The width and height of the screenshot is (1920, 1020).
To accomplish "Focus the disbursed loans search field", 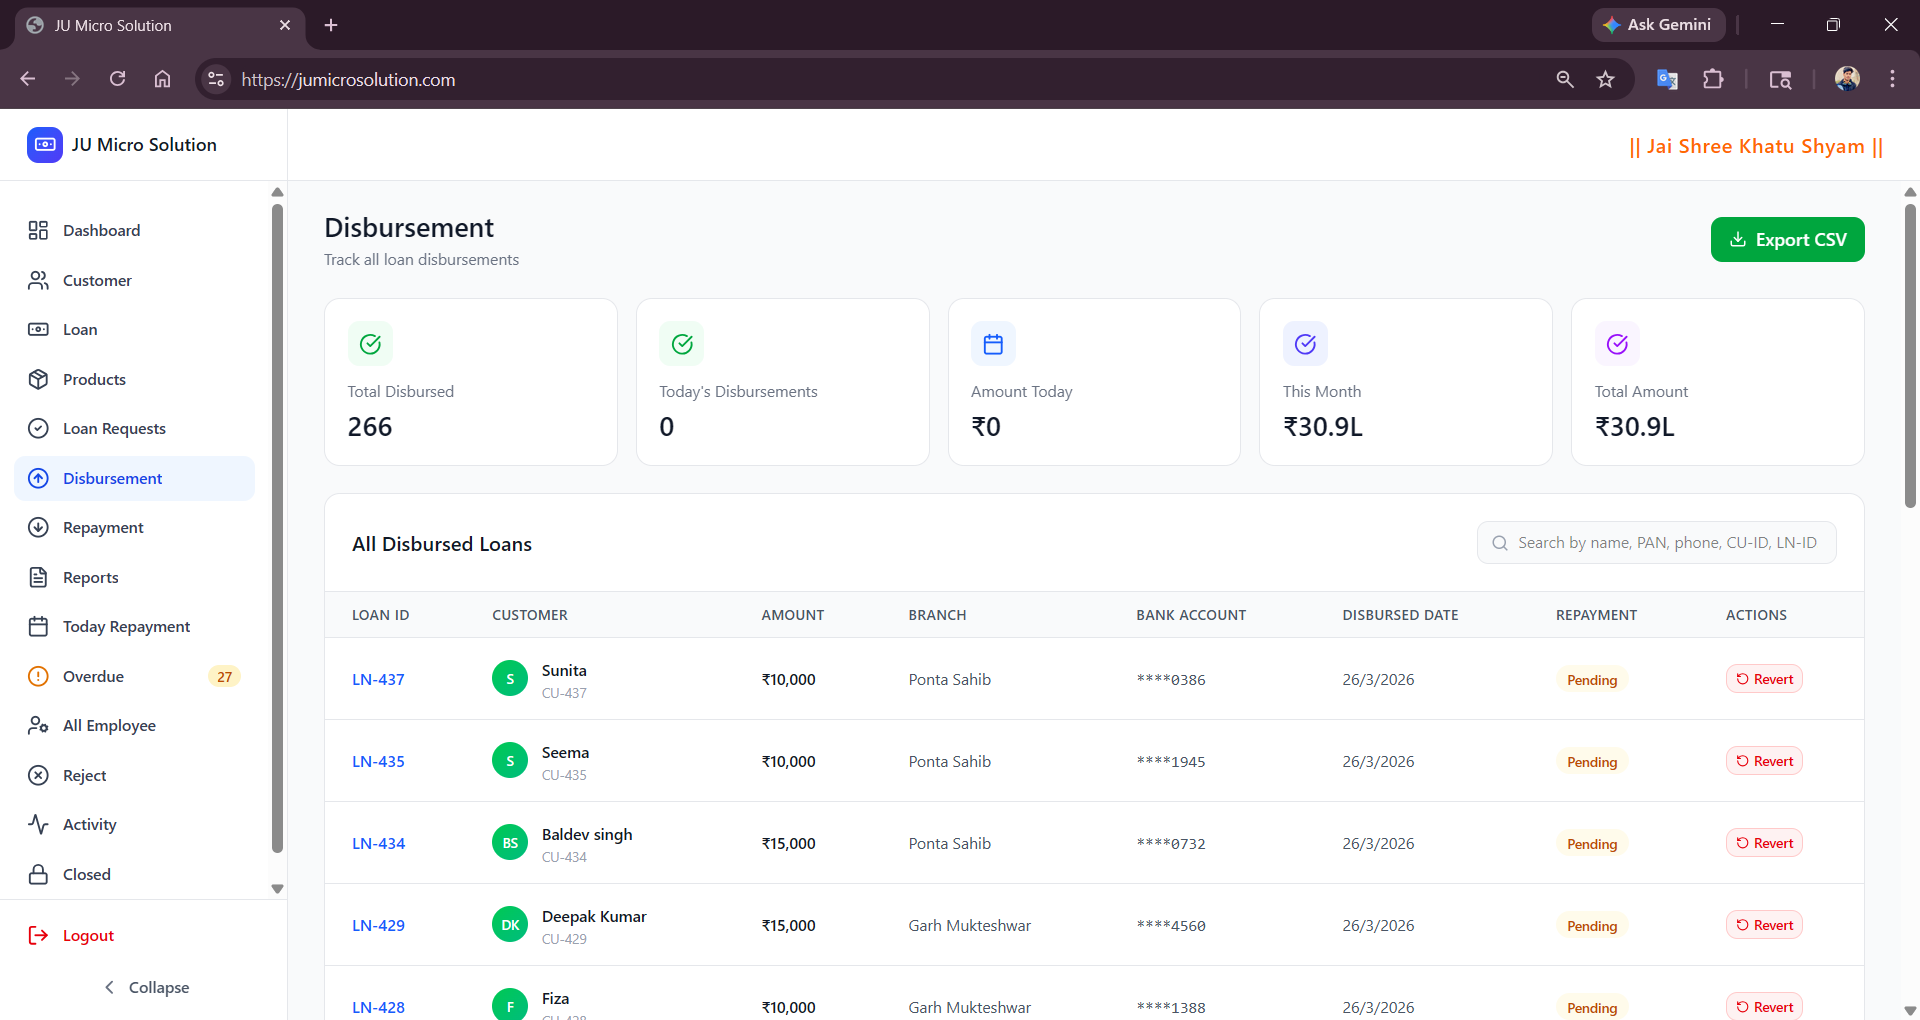I will pos(1656,543).
